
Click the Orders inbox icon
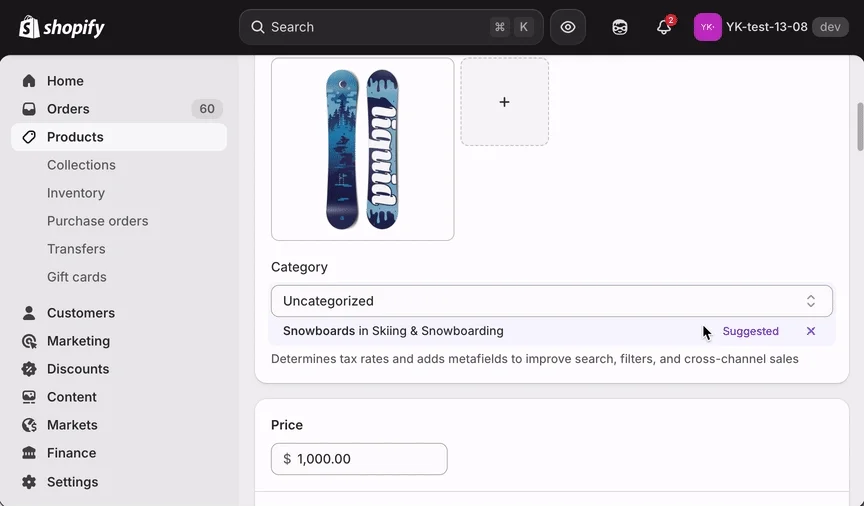point(29,109)
